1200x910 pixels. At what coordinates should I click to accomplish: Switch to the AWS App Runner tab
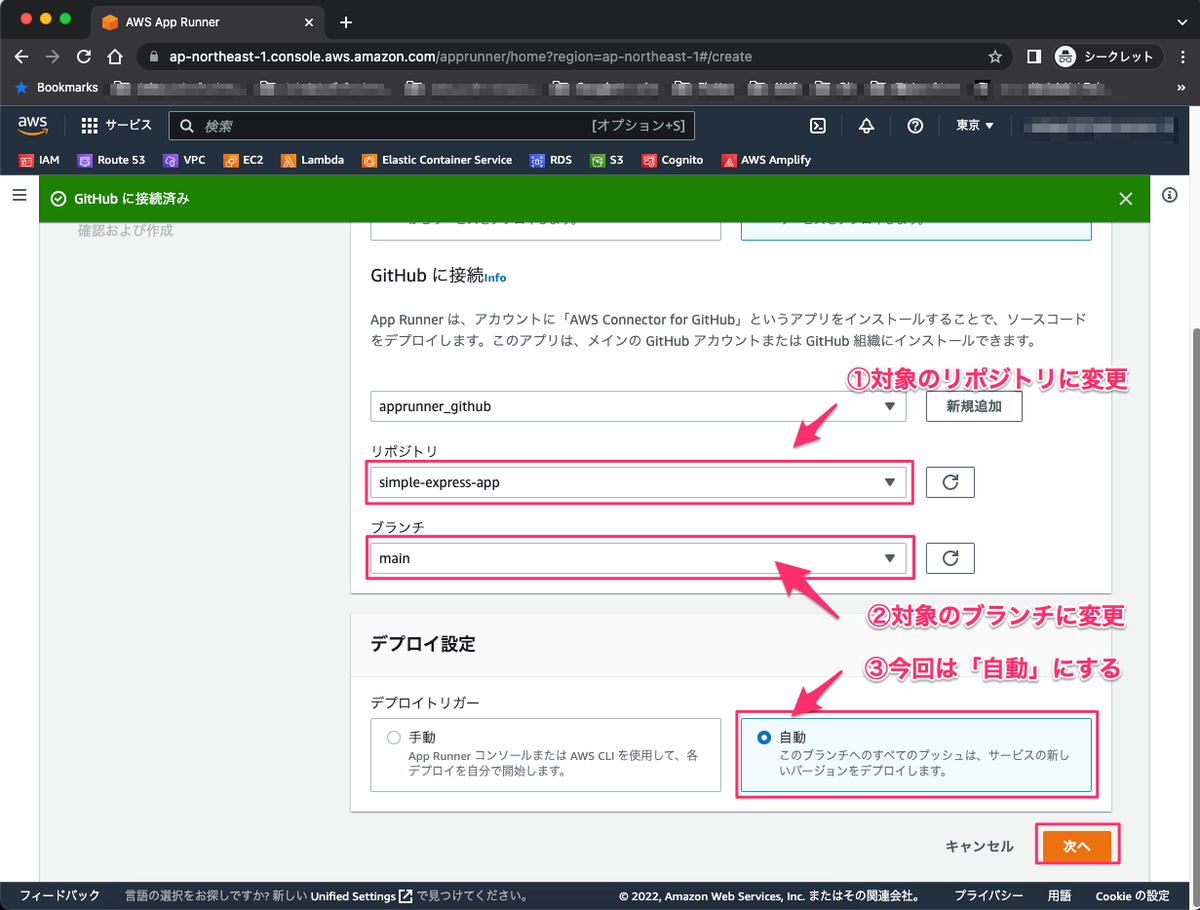click(207, 22)
